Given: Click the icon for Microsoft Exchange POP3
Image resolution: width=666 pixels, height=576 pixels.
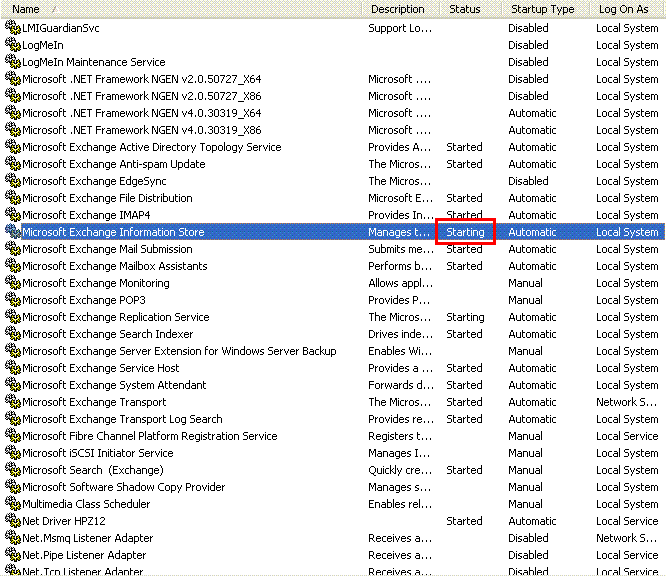Looking at the screenshot, I should coord(13,299).
